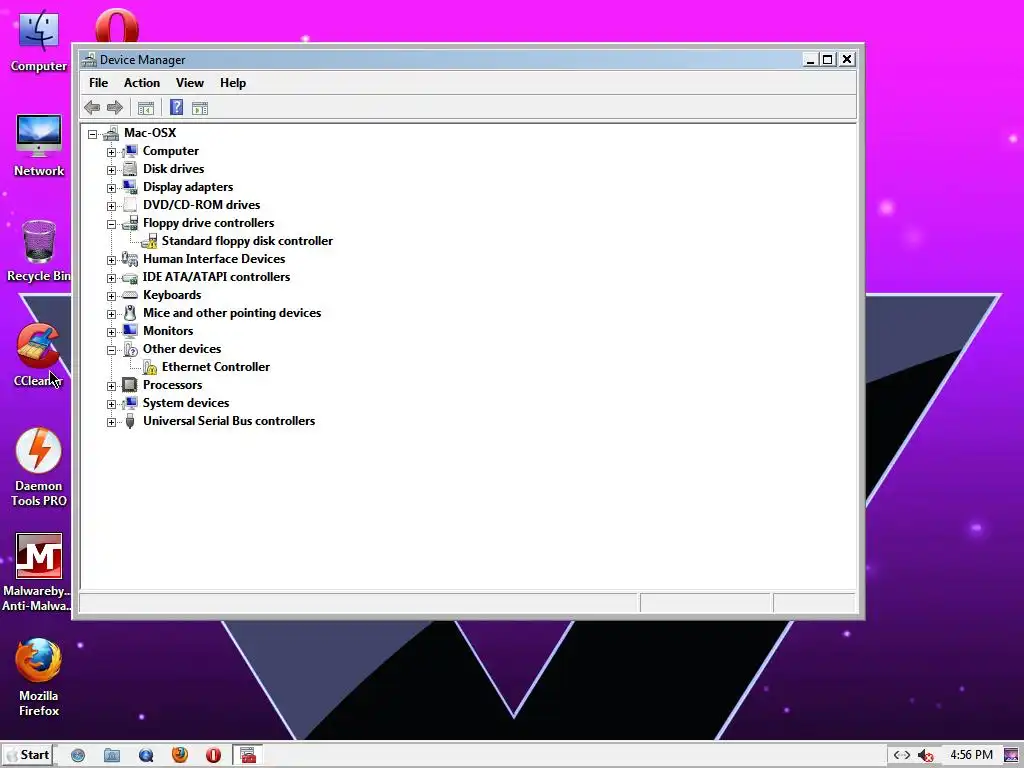Click the network arrows icon in system tray
1024x768 pixels.
902,756
